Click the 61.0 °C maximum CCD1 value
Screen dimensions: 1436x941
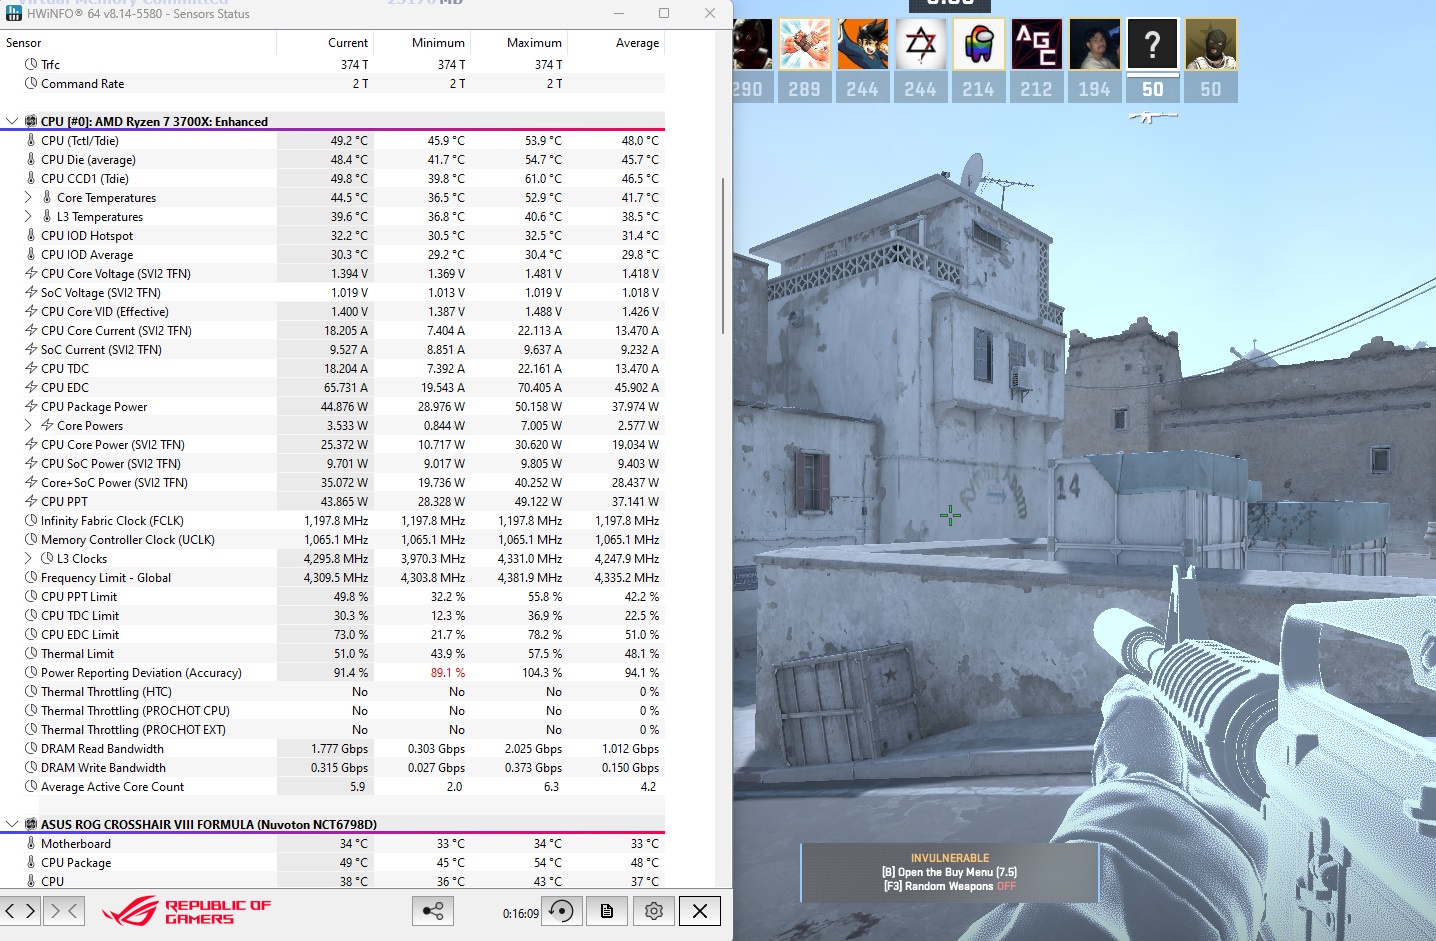pyautogui.click(x=543, y=179)
